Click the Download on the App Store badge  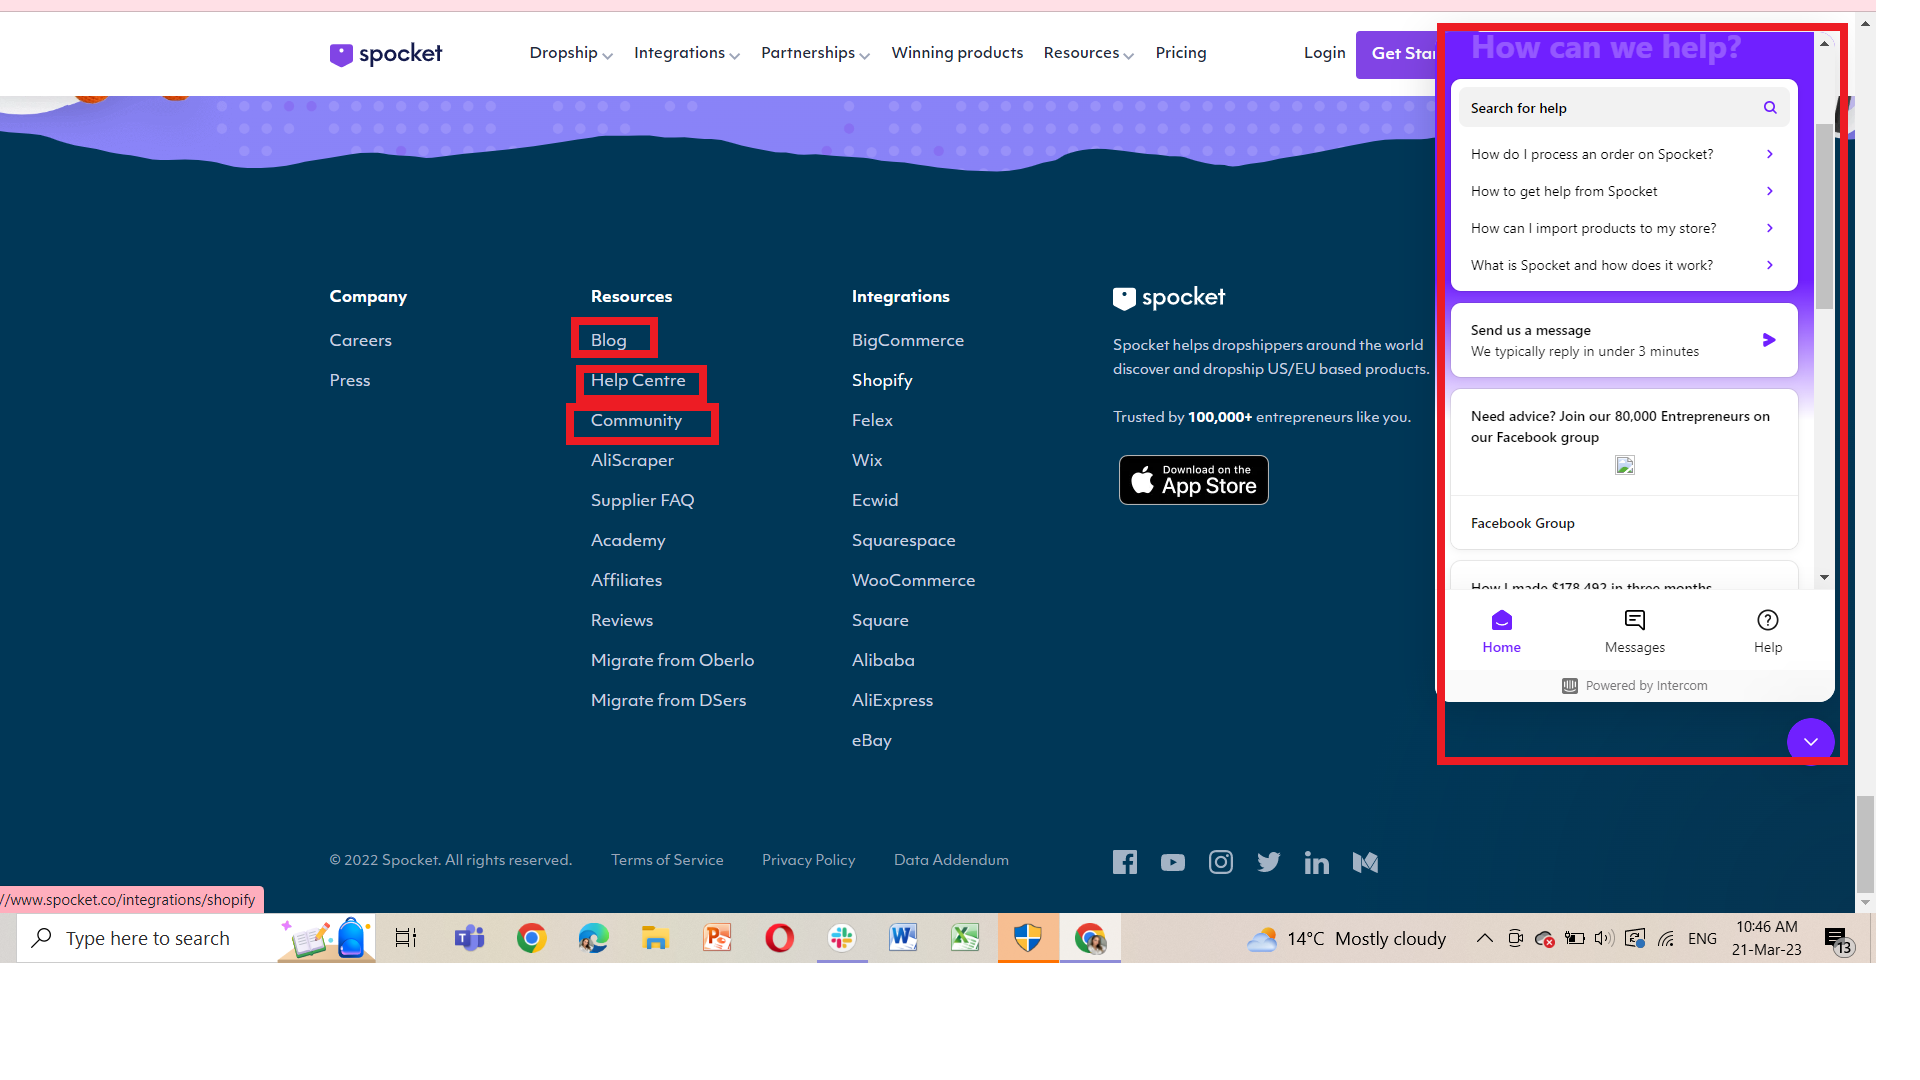[1194, 480]
